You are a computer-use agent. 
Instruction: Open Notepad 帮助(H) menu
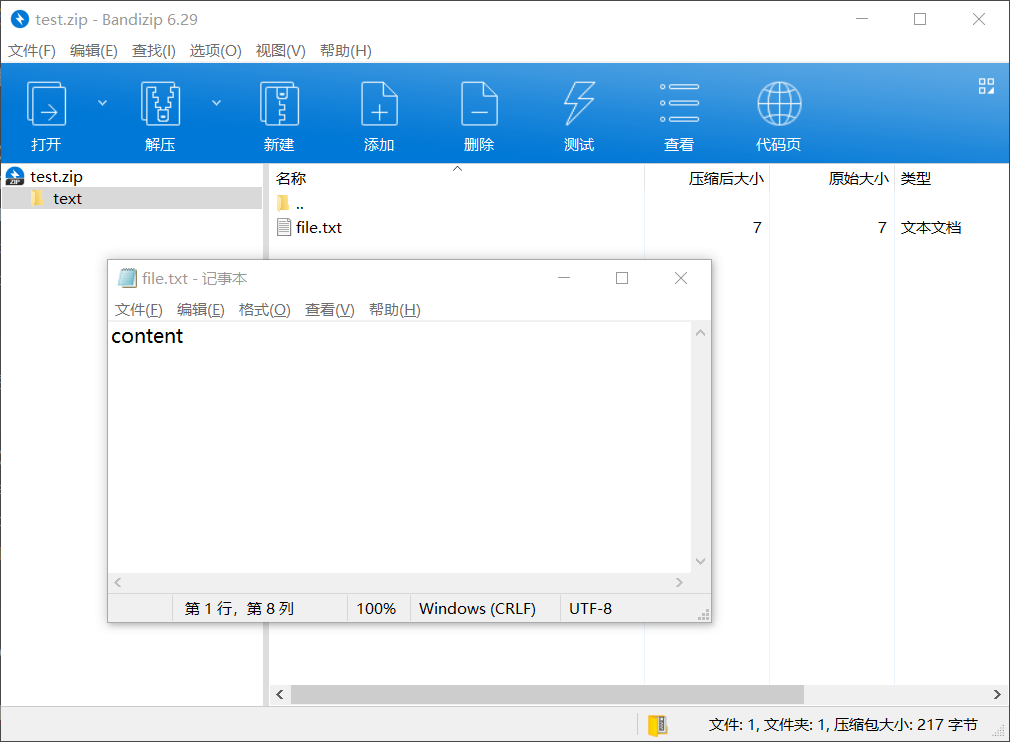(395, 310)
